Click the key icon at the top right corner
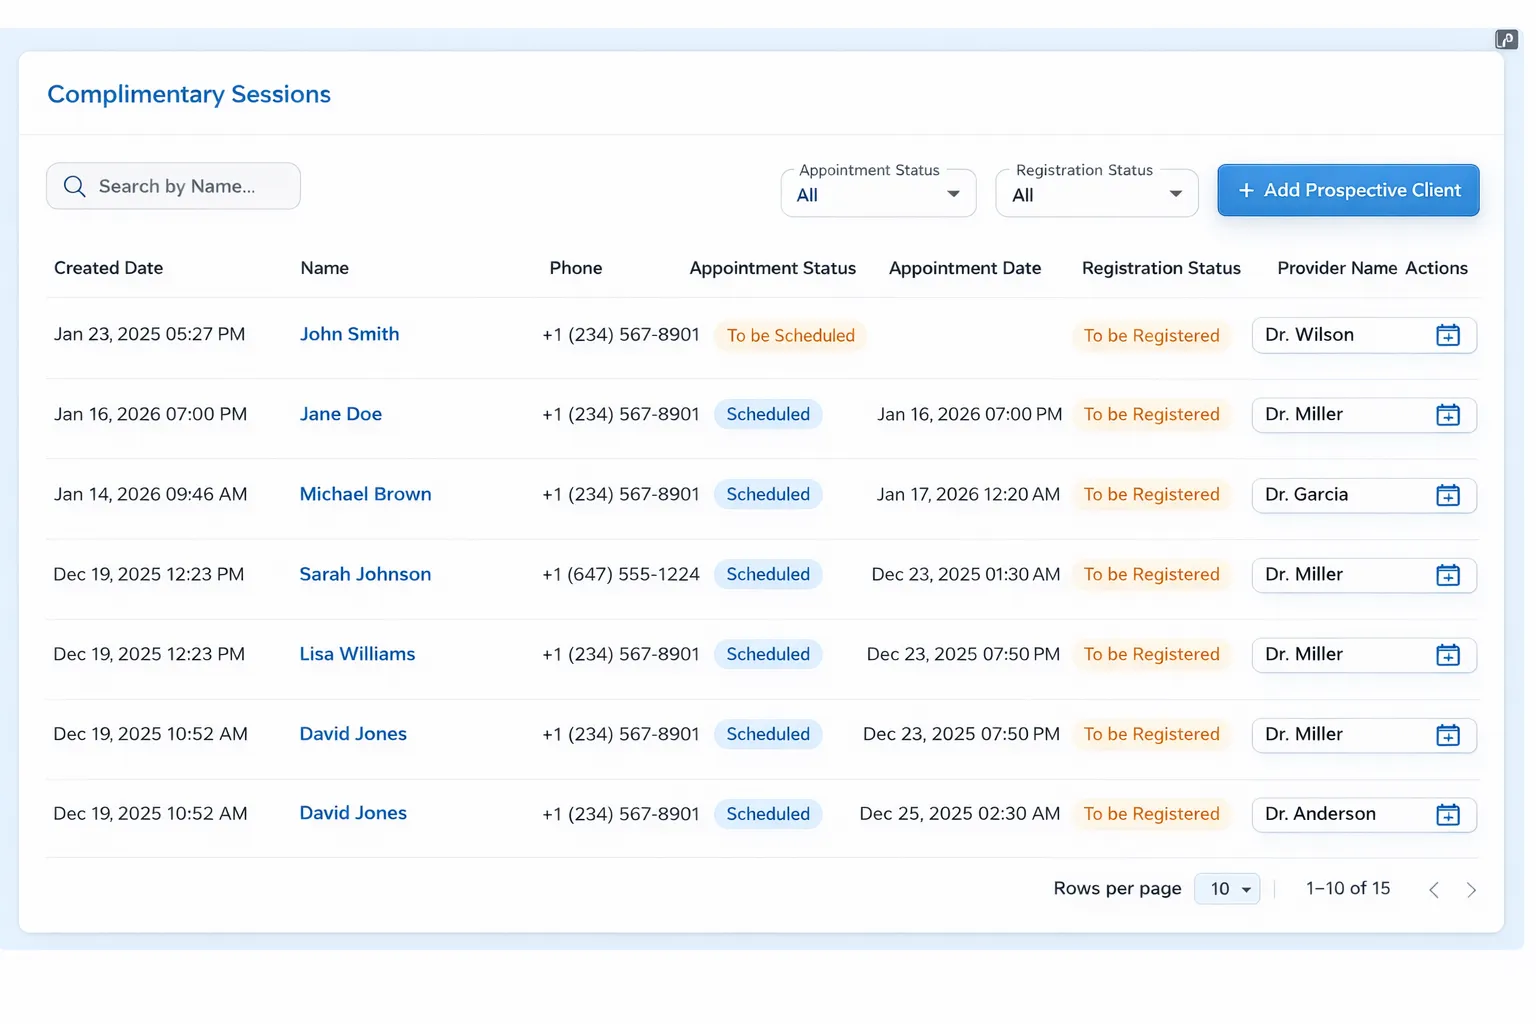The width and height of the screenshot is (1536, 1024). tap(1506, 40)
